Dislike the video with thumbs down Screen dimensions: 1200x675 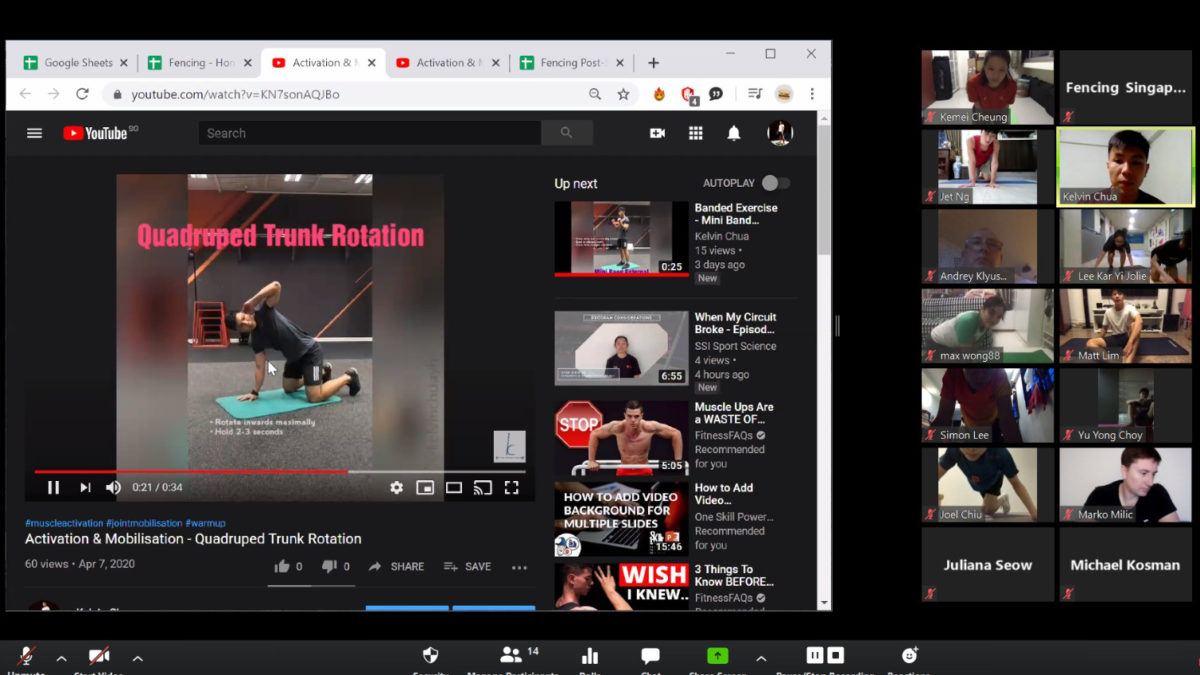tap(329, 566)
